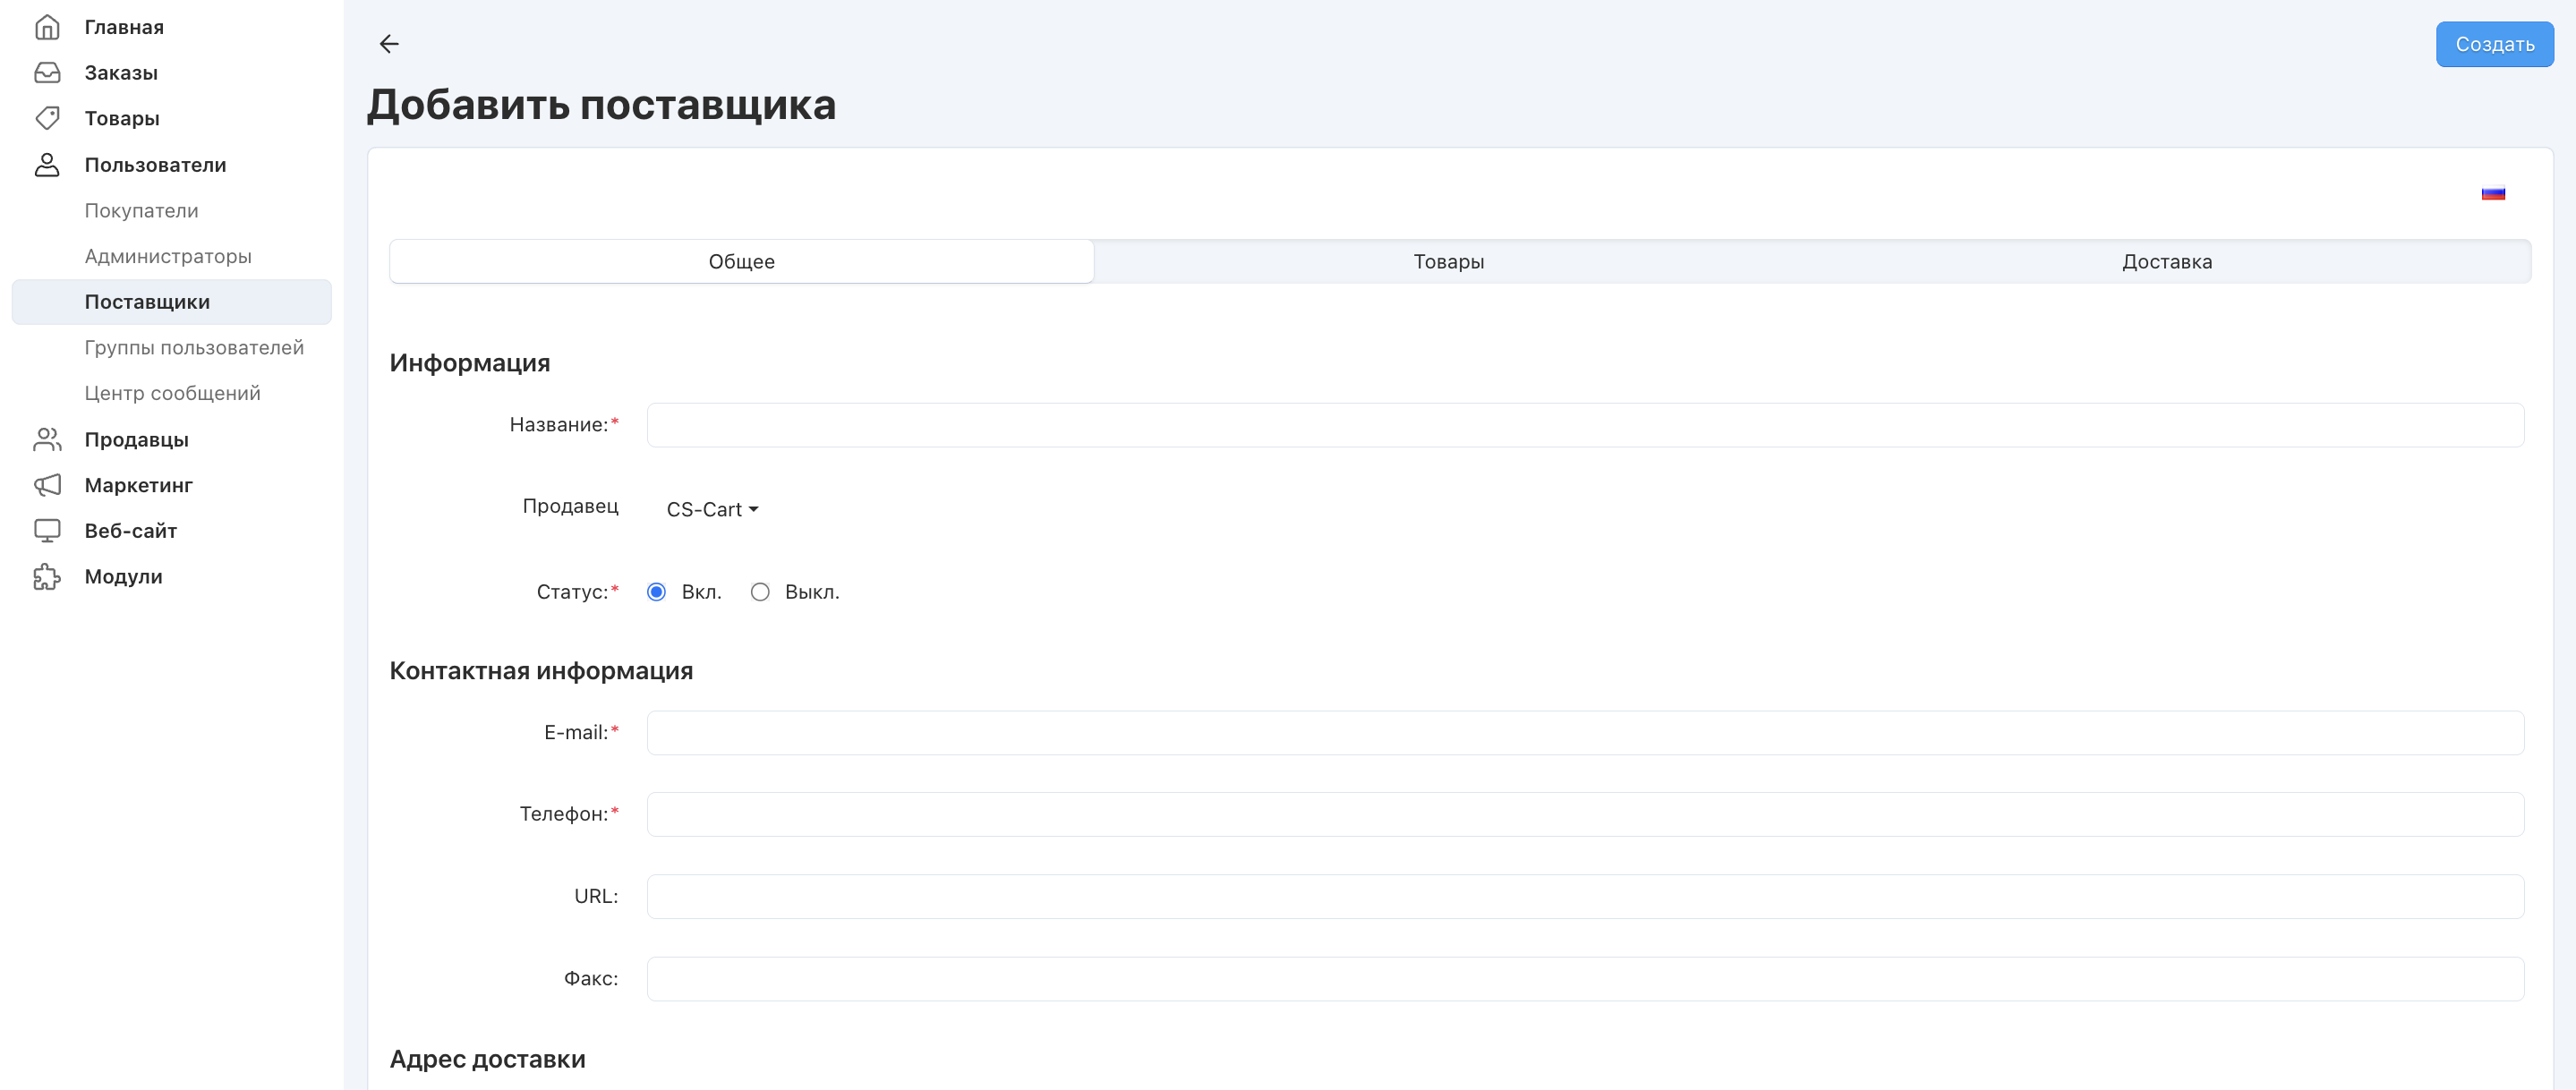2576x1090 pixels.
Task: Switch to the Доставка tab
Action: 2166,262
